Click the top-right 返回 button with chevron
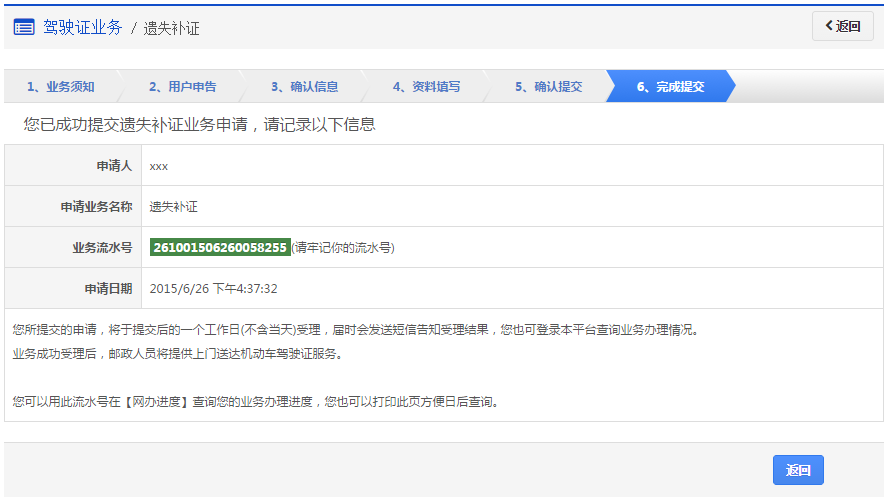Image resolution: width=889 pixels, height=498 pixels. click(x=843, y=26)
